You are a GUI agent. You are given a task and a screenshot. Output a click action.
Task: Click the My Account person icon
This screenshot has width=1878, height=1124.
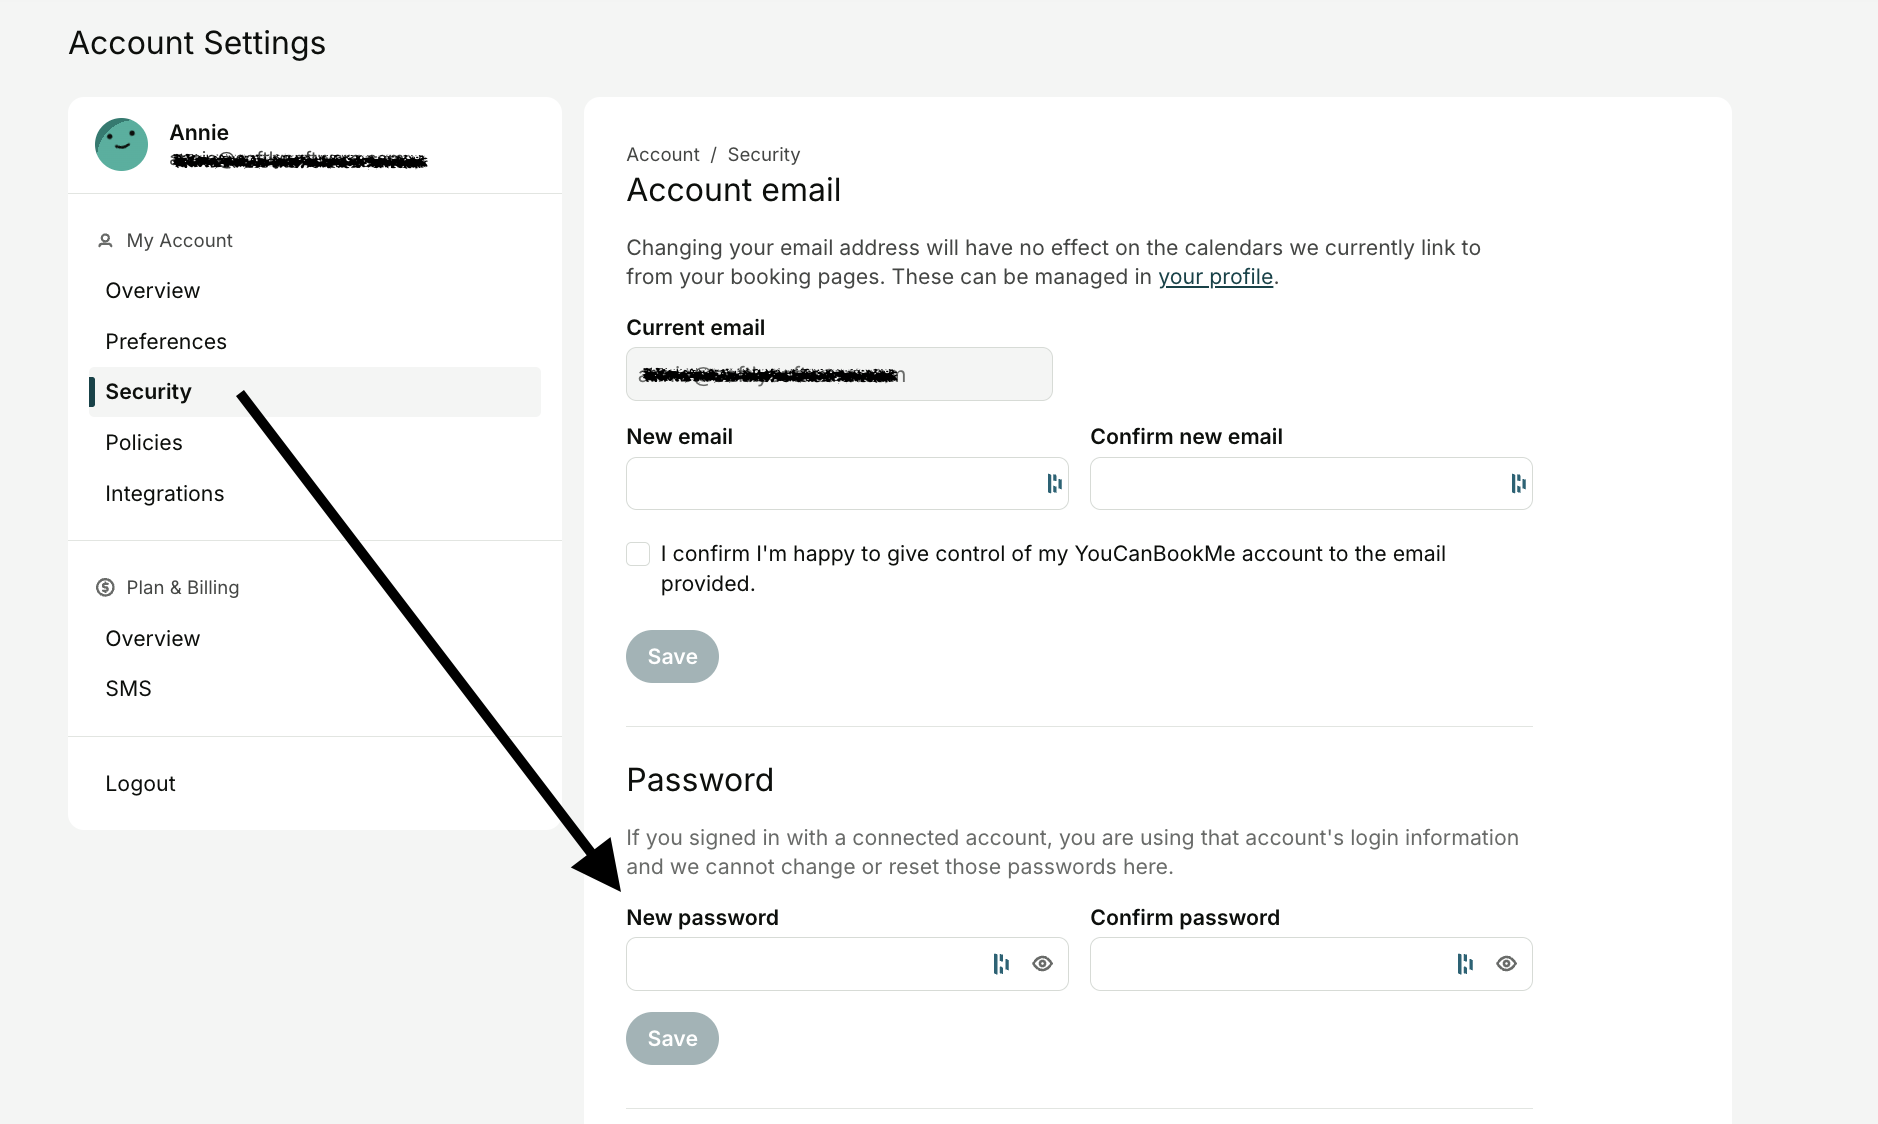[105, 240]
